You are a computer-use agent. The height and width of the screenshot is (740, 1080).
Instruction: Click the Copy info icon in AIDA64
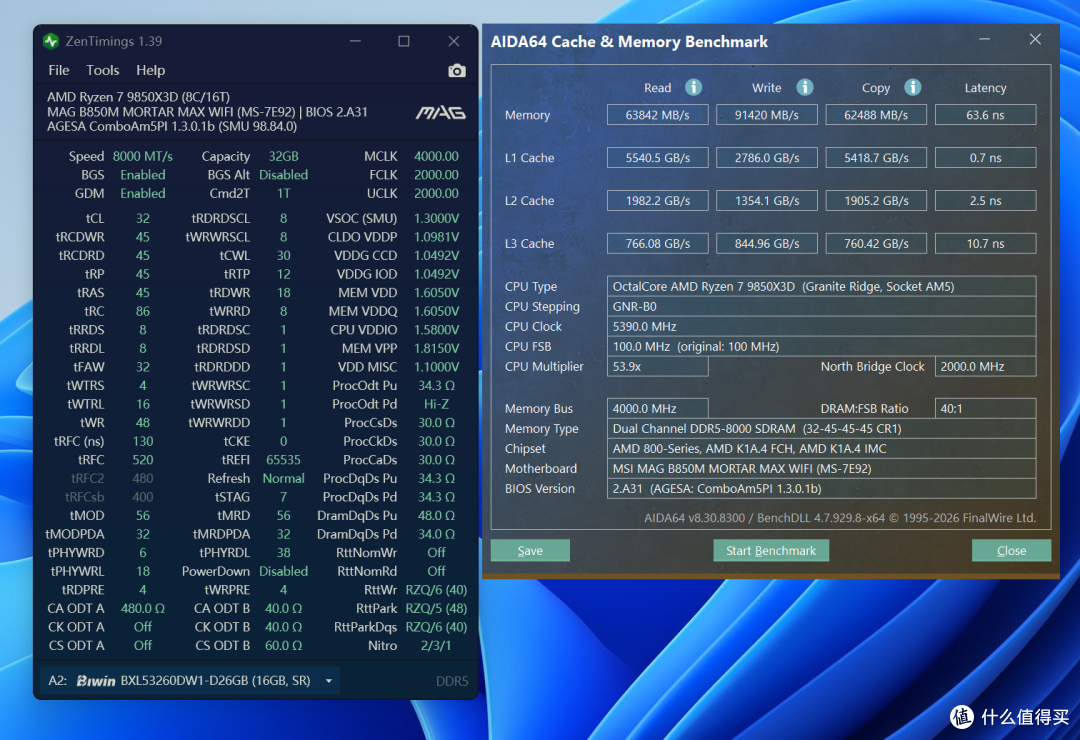[x=913, y=88]
